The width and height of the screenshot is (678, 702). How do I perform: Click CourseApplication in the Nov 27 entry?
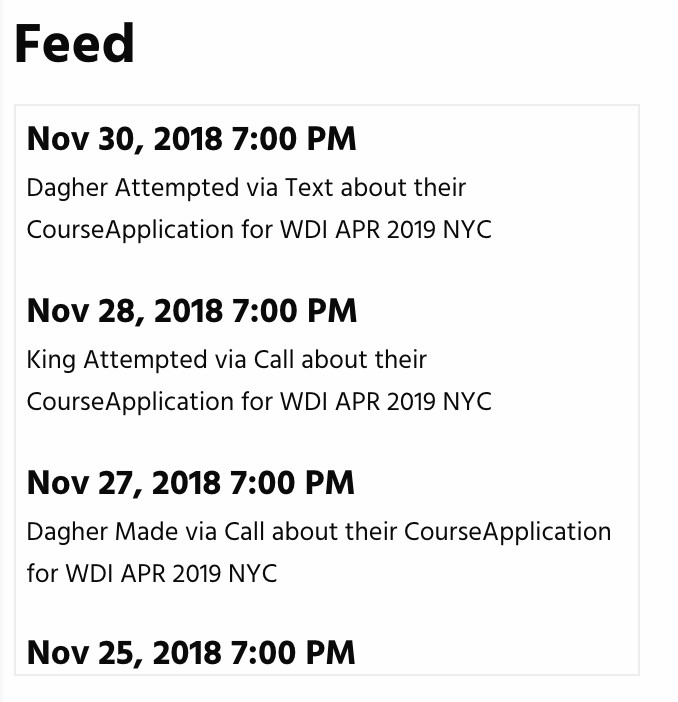click(507, 531)
